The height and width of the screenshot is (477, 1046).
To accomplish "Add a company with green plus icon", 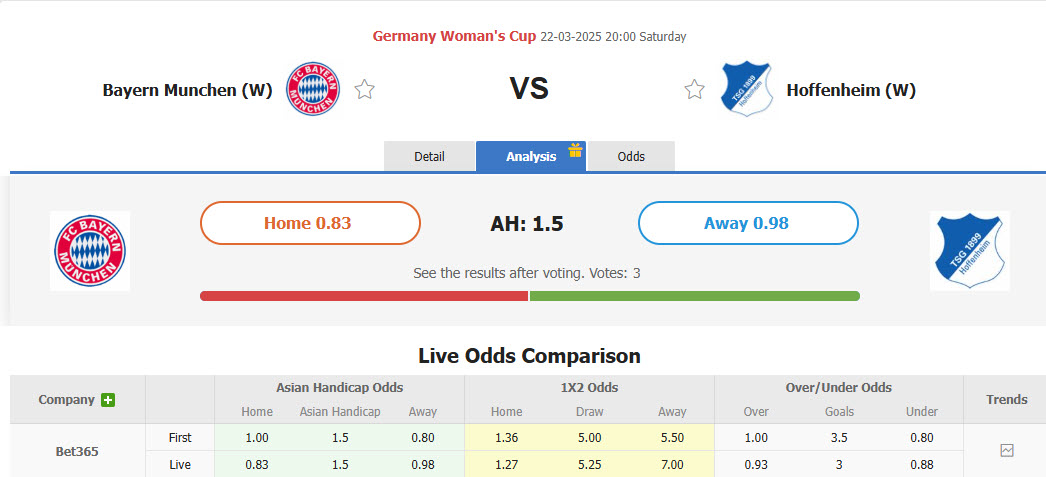I will tap(108, 400).
